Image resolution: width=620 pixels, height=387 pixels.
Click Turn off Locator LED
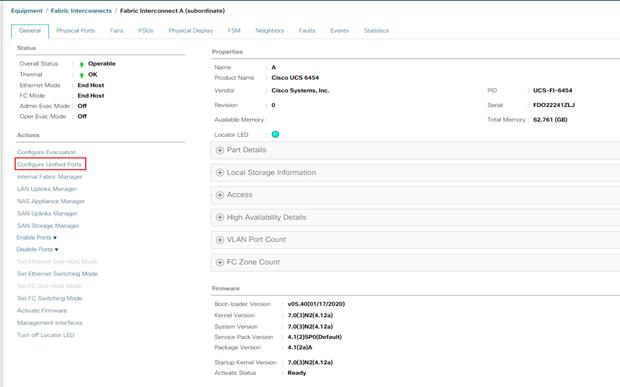point(46,335)
